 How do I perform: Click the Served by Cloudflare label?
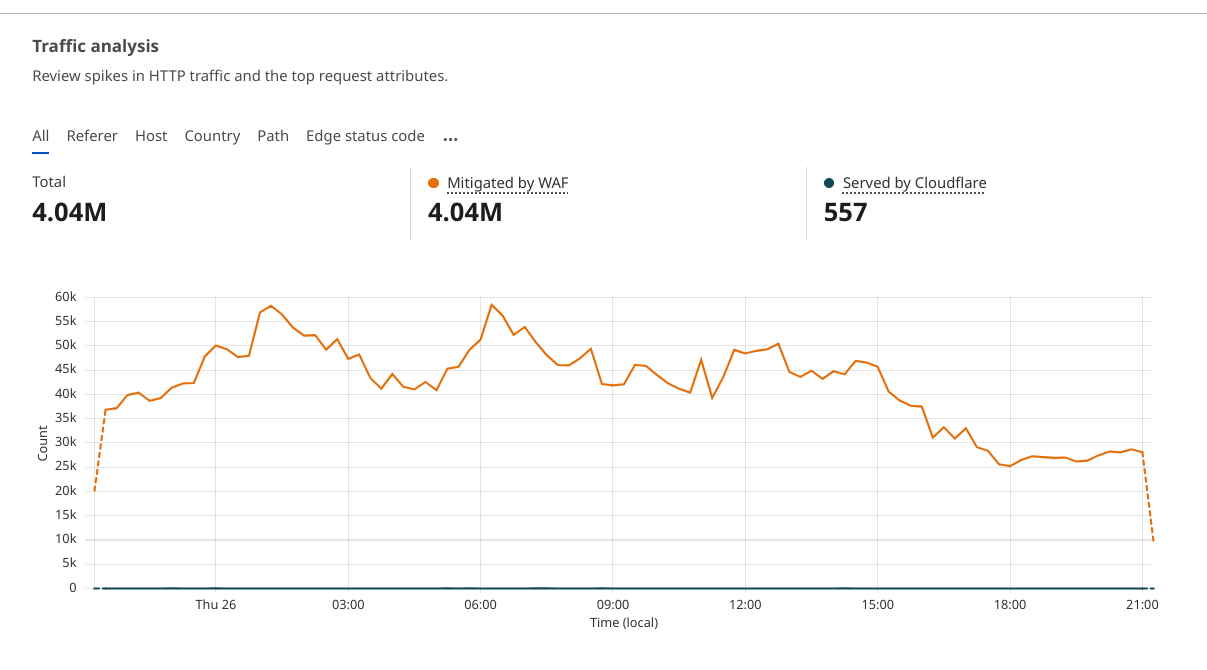point(914,183)
